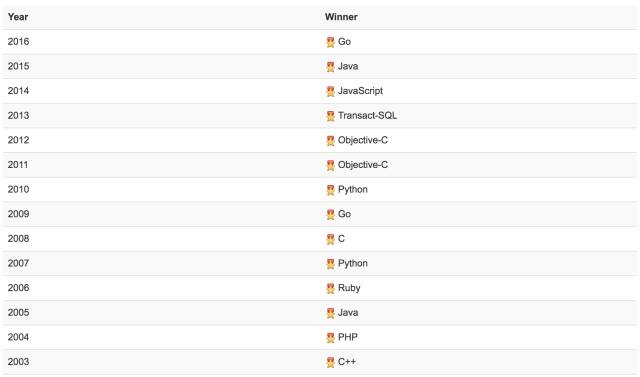Click the medal icon next to Transact-SQL
Screen dimensions: 640x377
coord(331,116)
